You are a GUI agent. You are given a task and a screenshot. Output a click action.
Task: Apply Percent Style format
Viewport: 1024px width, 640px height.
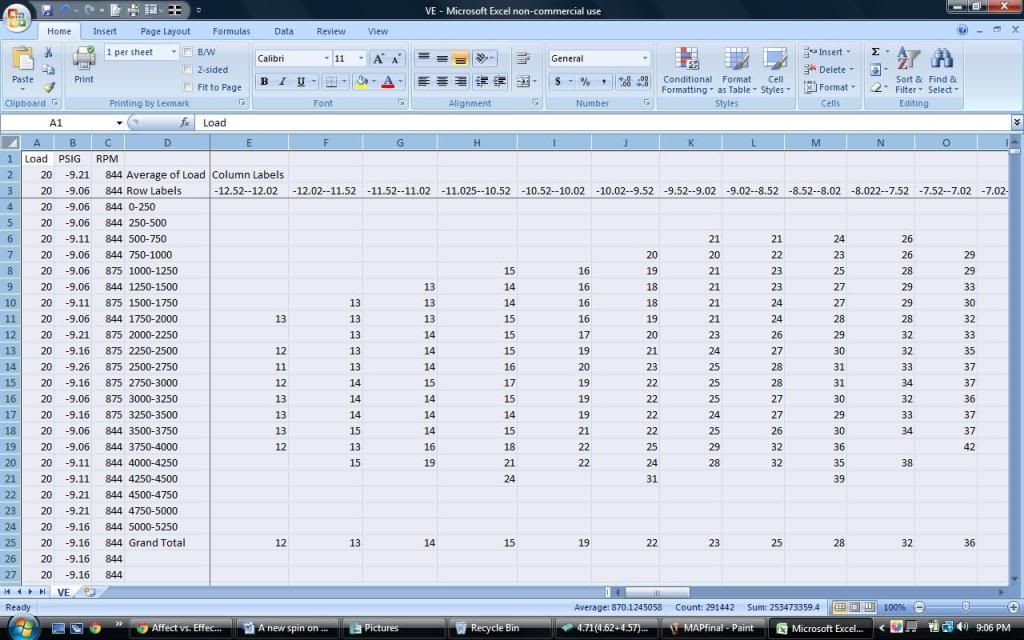pyautogui.click(x=585, y=82)
